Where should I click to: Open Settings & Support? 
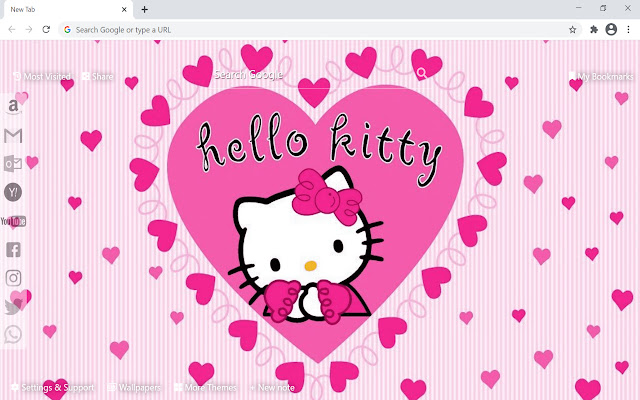pyautogui.click(x=53, y=387)
